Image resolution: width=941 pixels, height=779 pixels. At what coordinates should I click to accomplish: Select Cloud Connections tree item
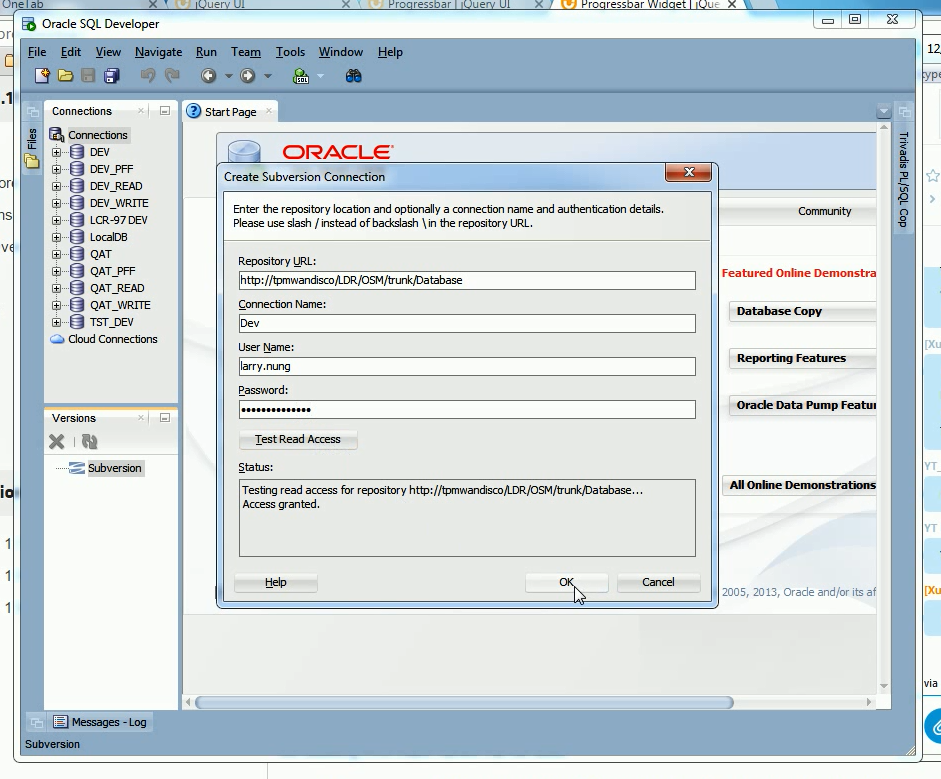pos(112,339)
